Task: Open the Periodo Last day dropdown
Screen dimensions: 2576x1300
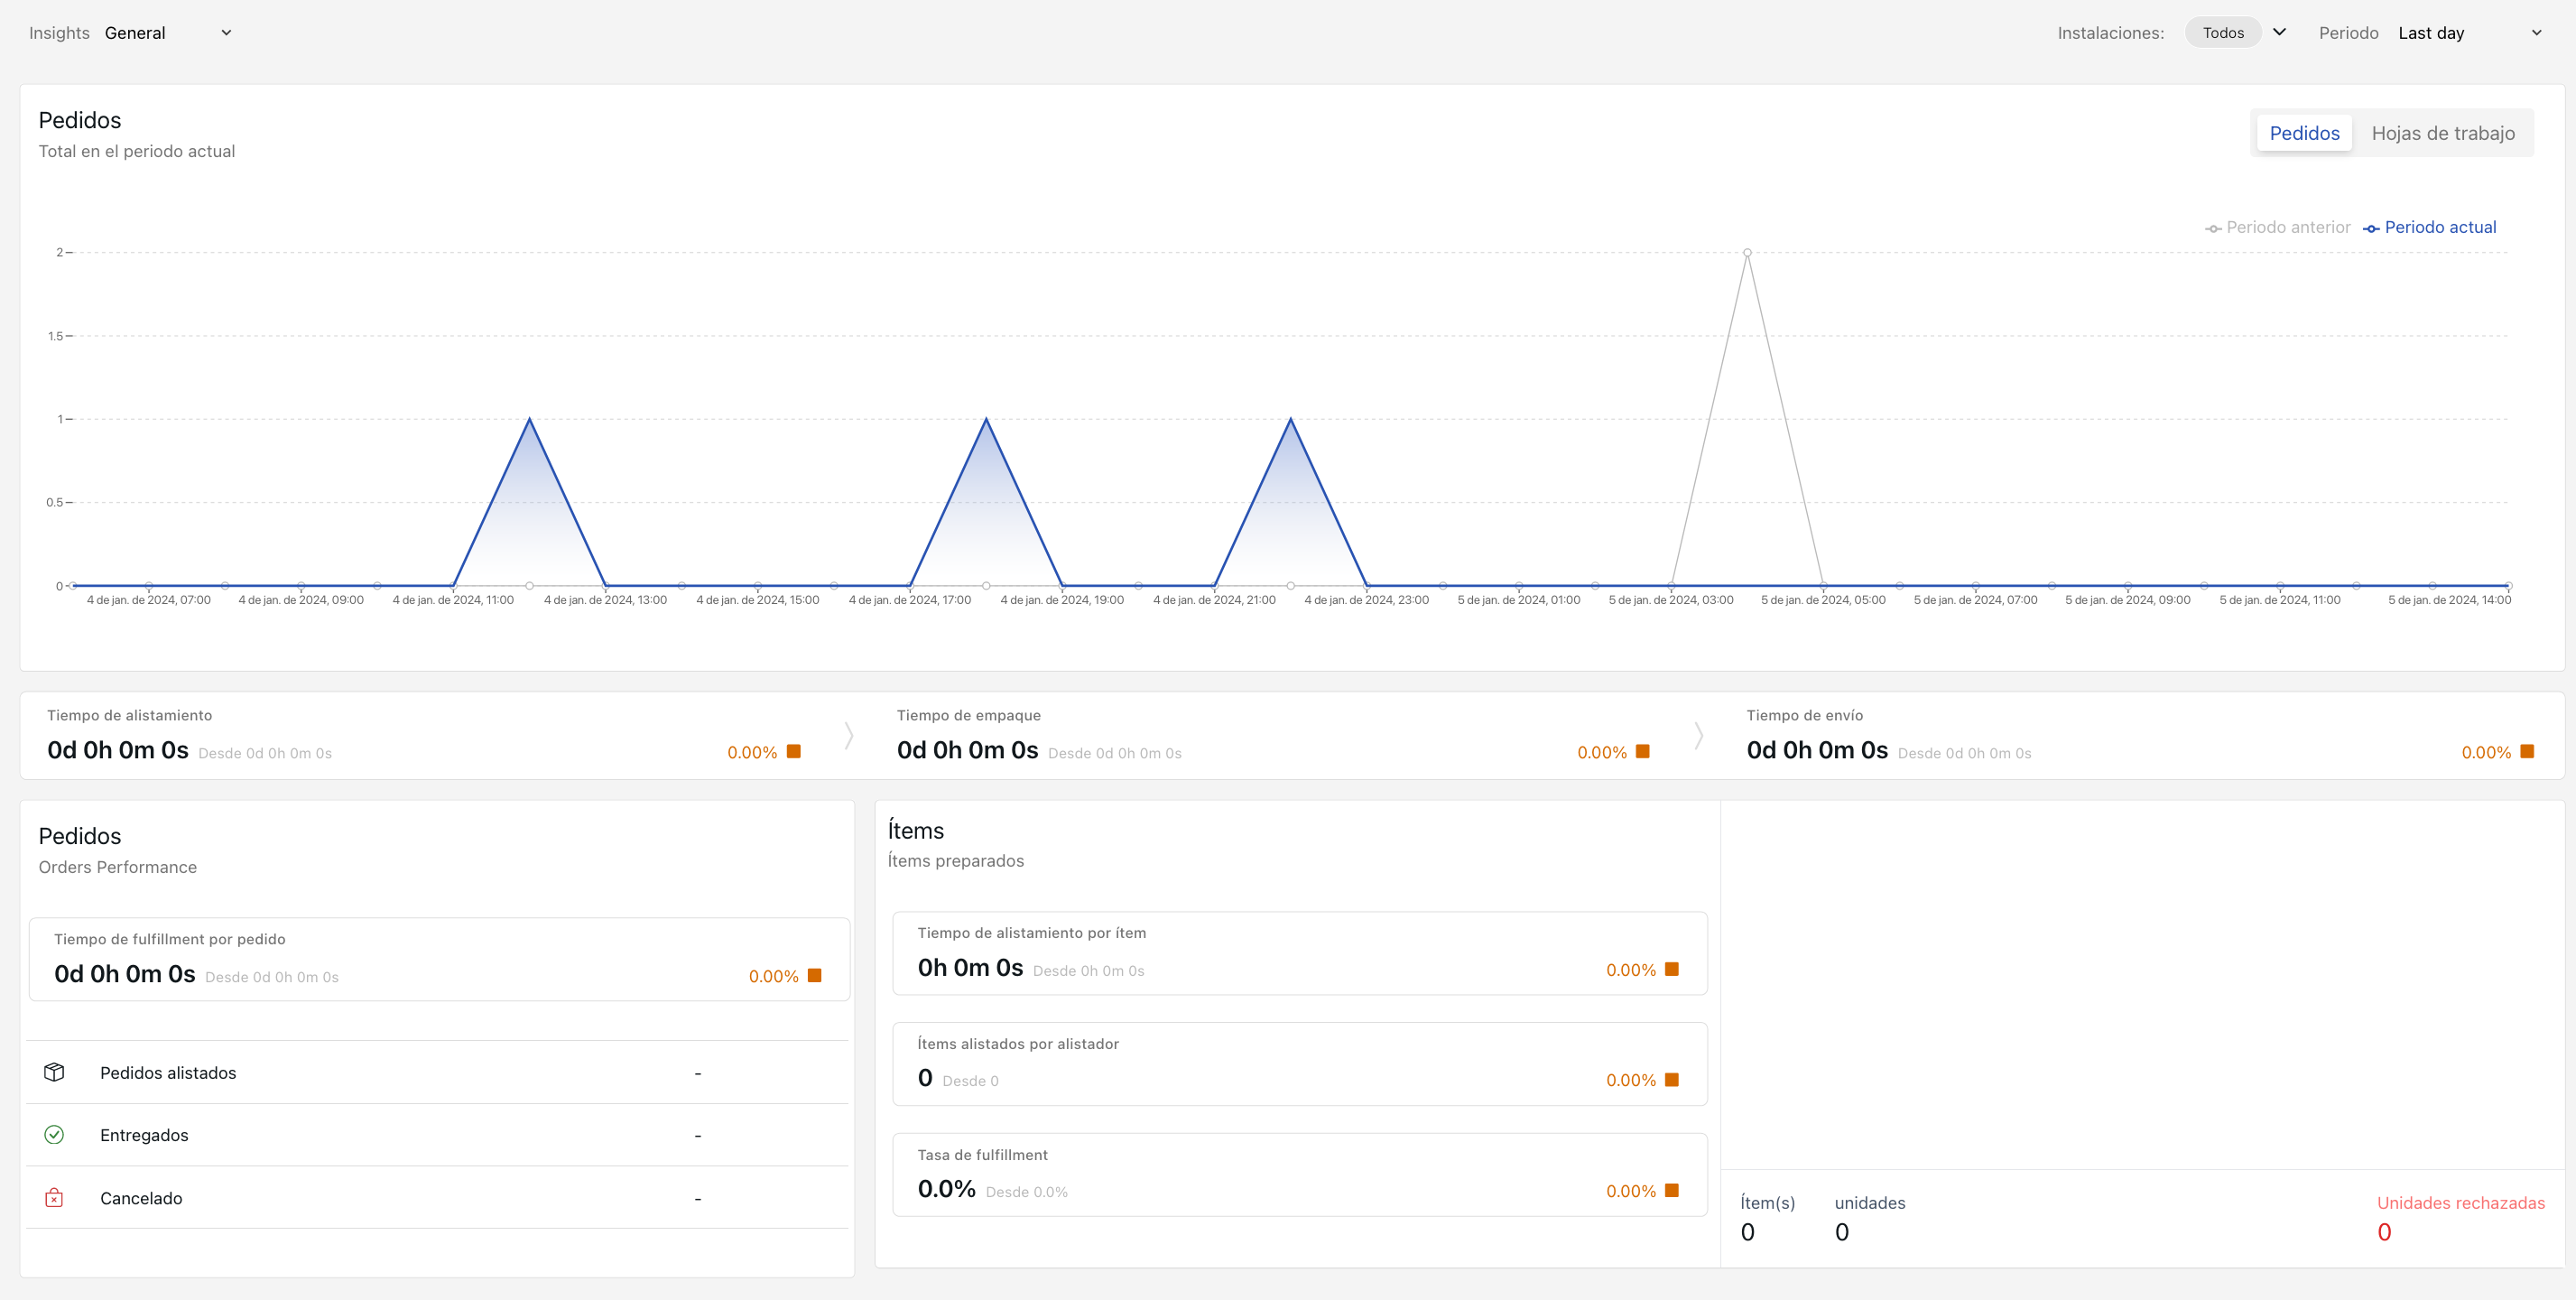Action: coord(2468,33)
